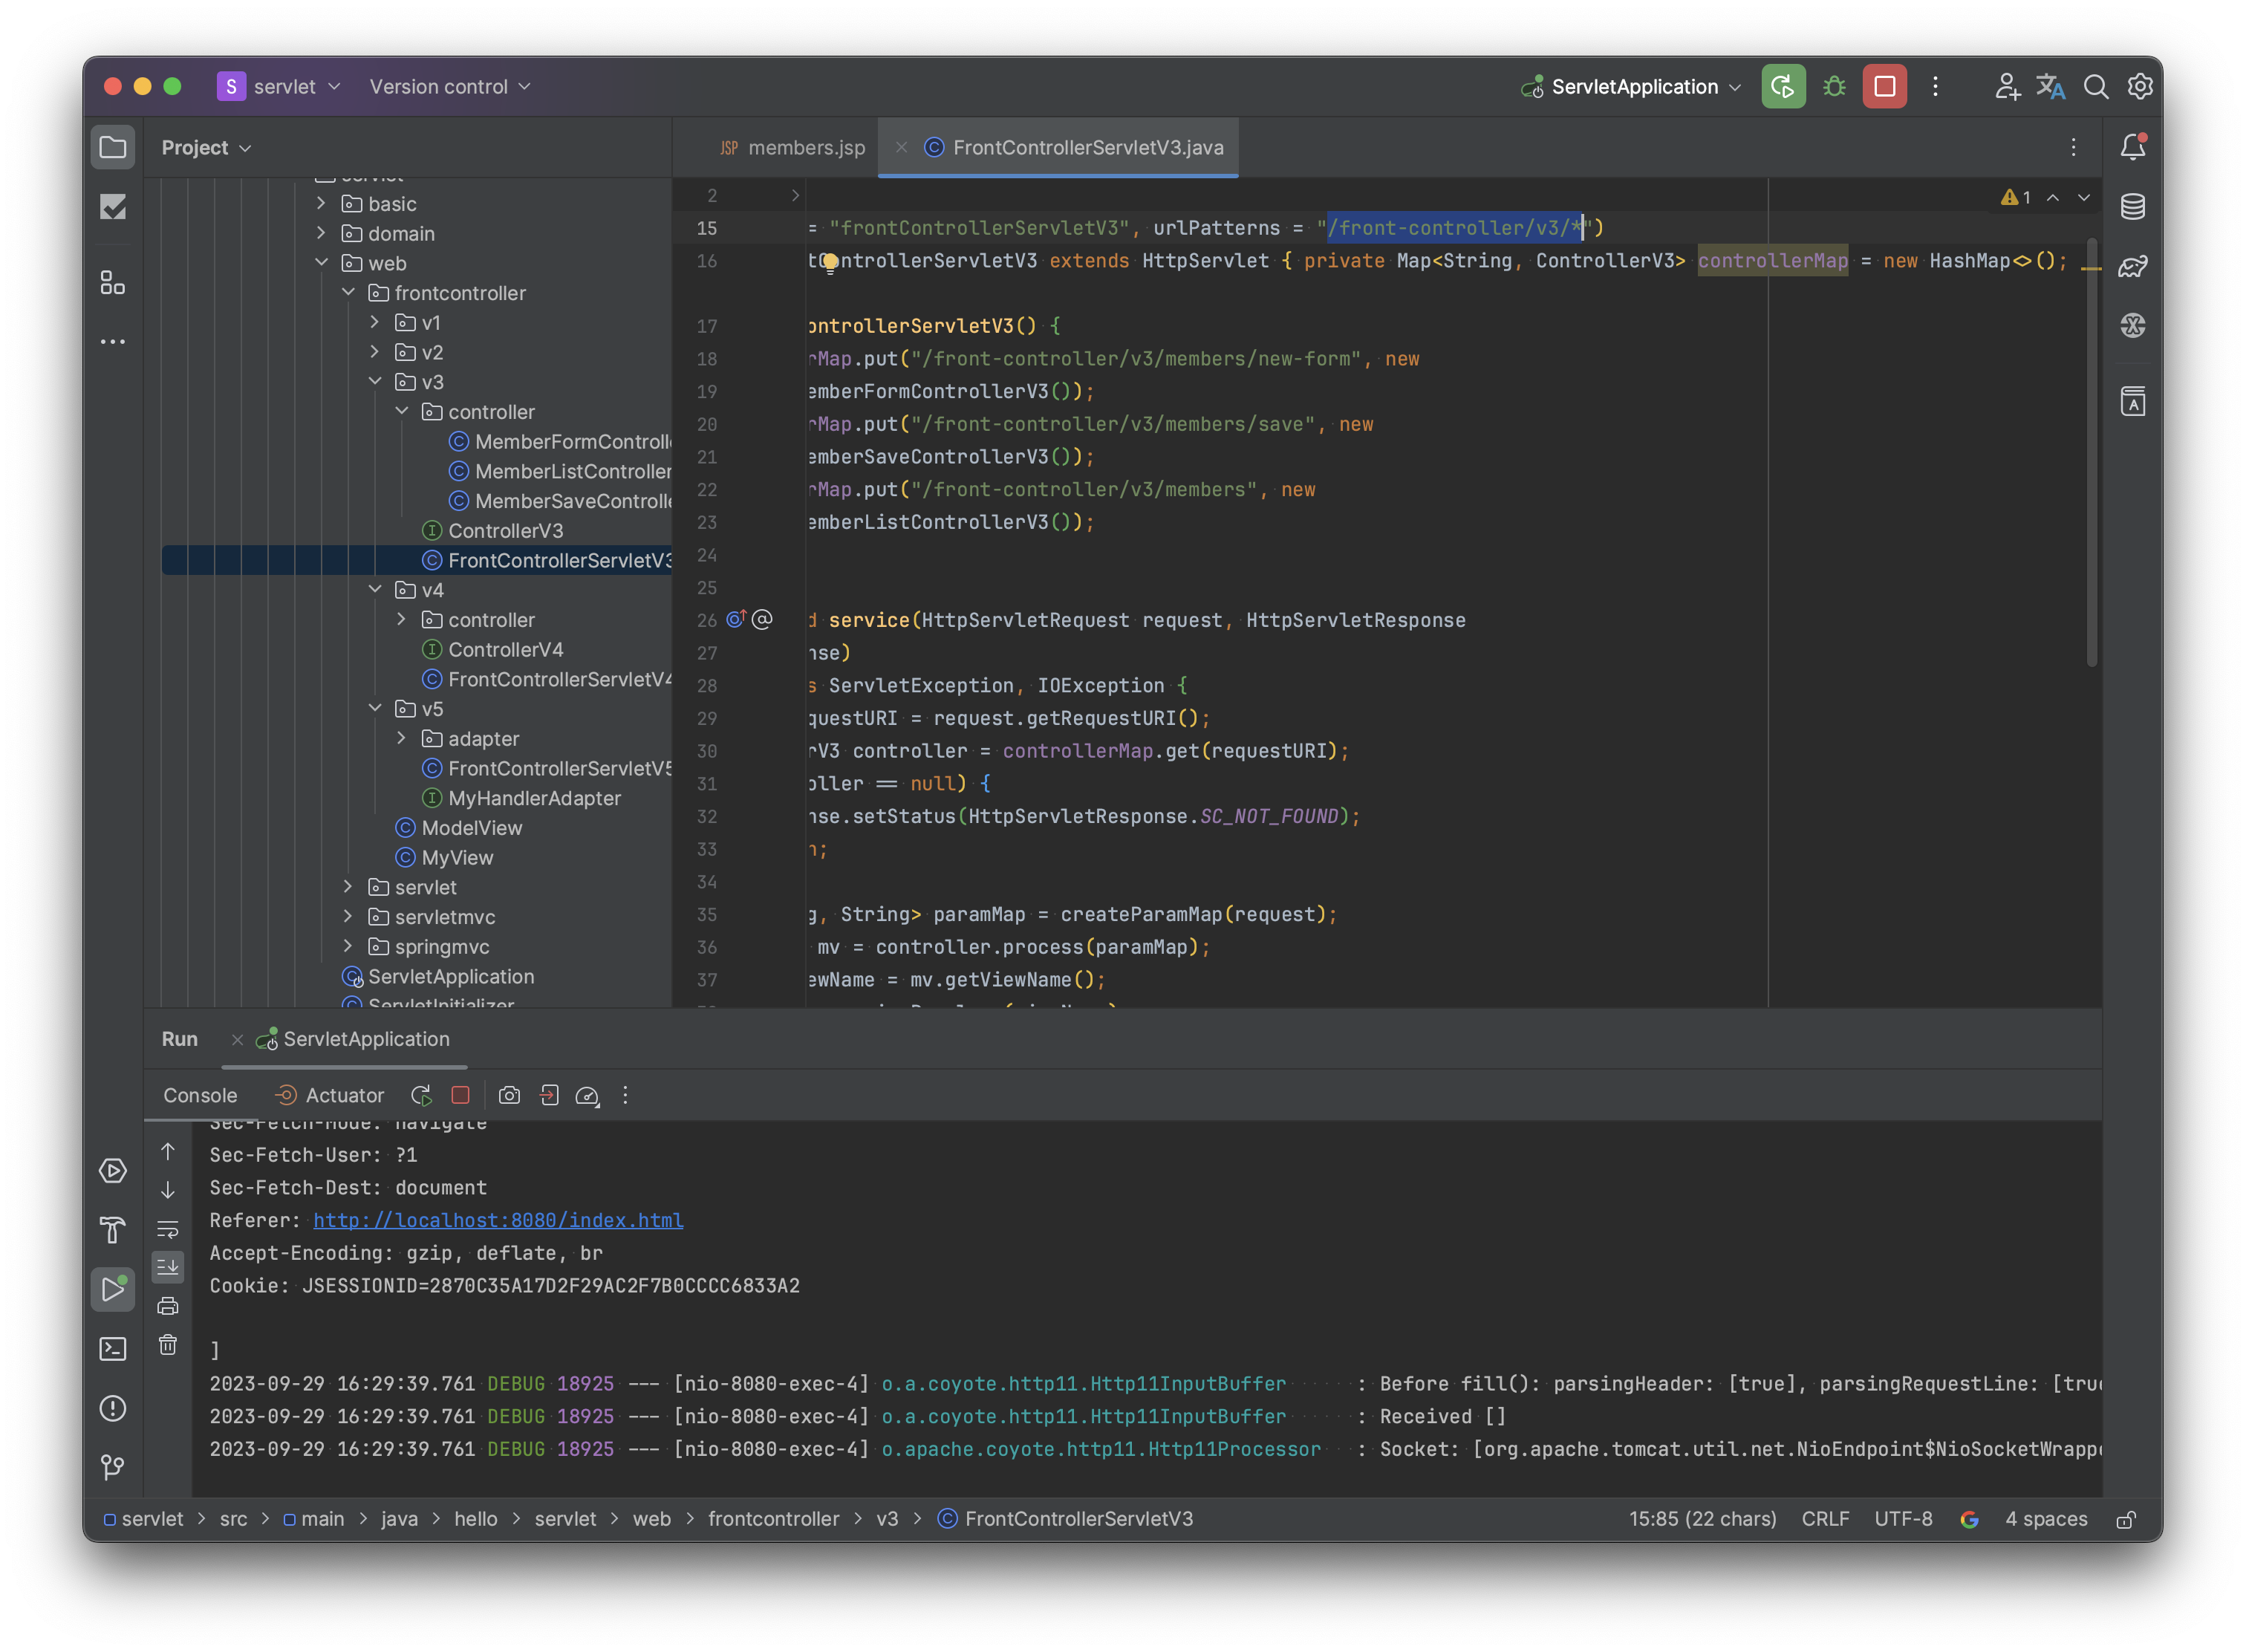Take thread dump camera icon
2246x1652 pixels.
coord(509,1096)
